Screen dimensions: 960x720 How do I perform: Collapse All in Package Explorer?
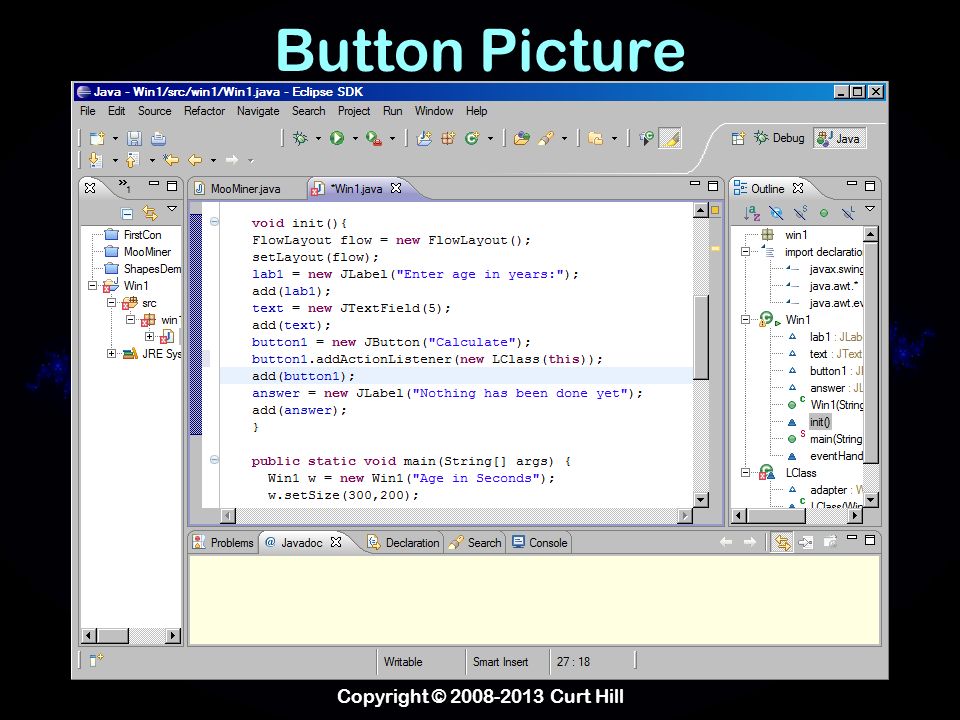click(x=127, y=214)
